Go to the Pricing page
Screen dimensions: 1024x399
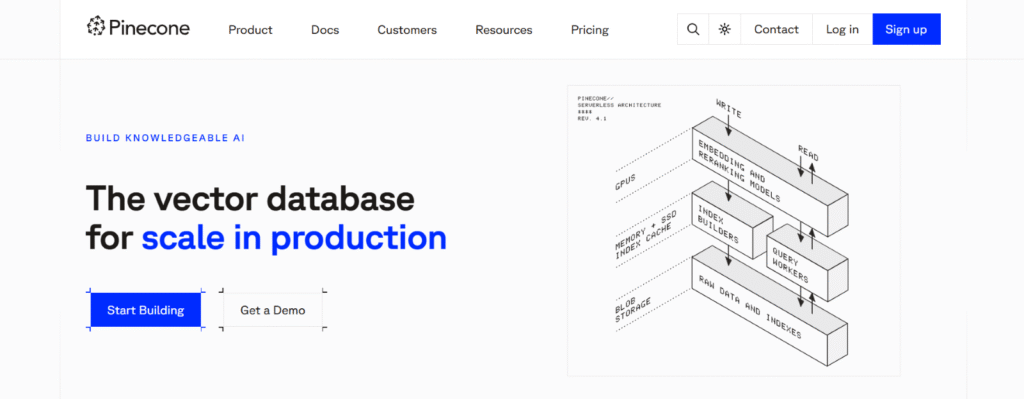tap(590, 30)
